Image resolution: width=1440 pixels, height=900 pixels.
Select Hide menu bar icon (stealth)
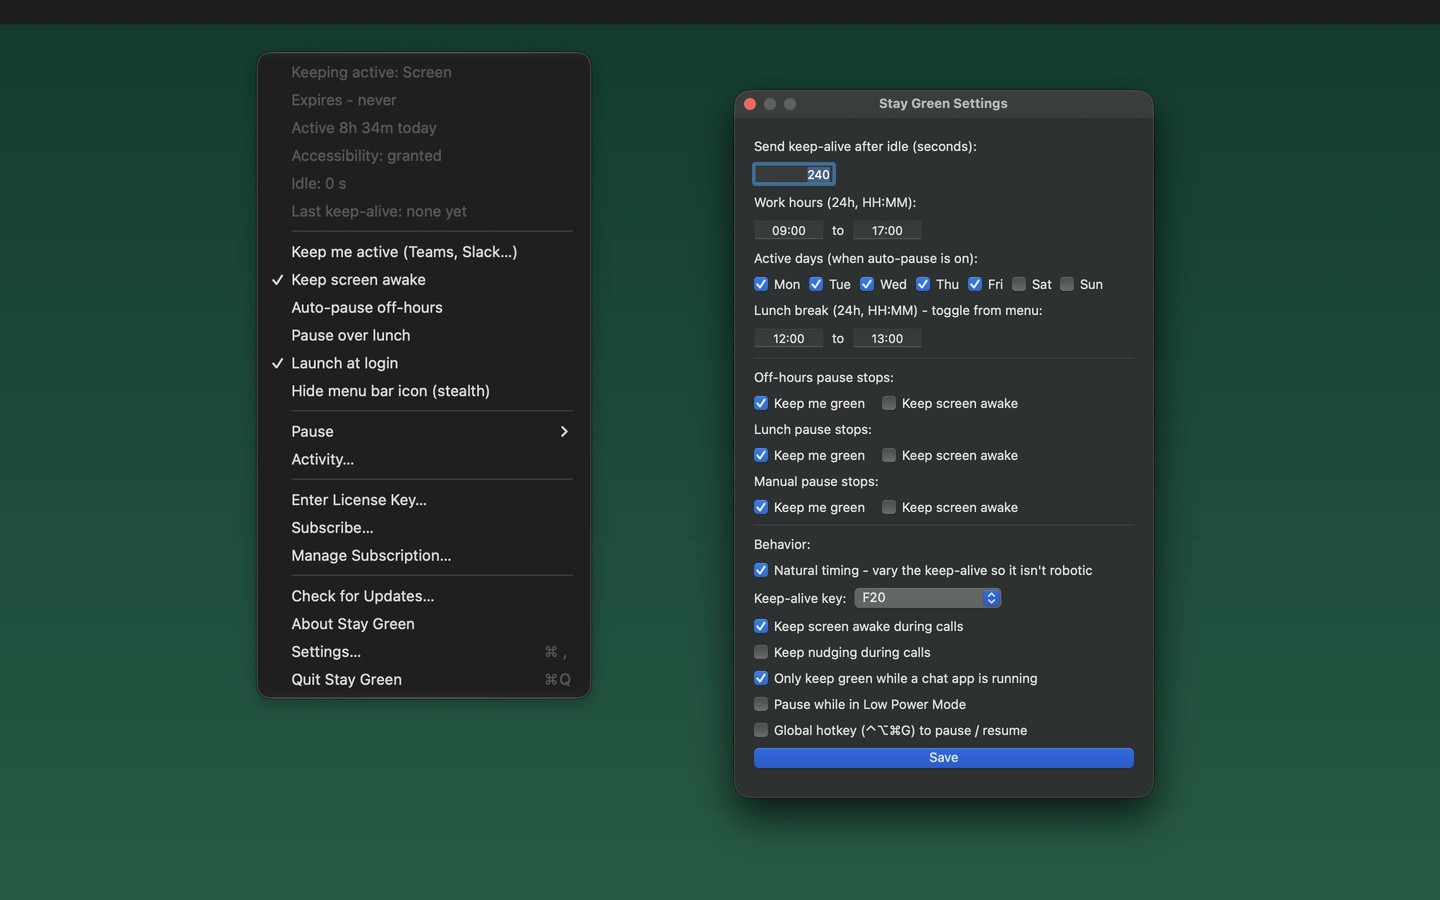pyautogui.click(x=424, y=392)
